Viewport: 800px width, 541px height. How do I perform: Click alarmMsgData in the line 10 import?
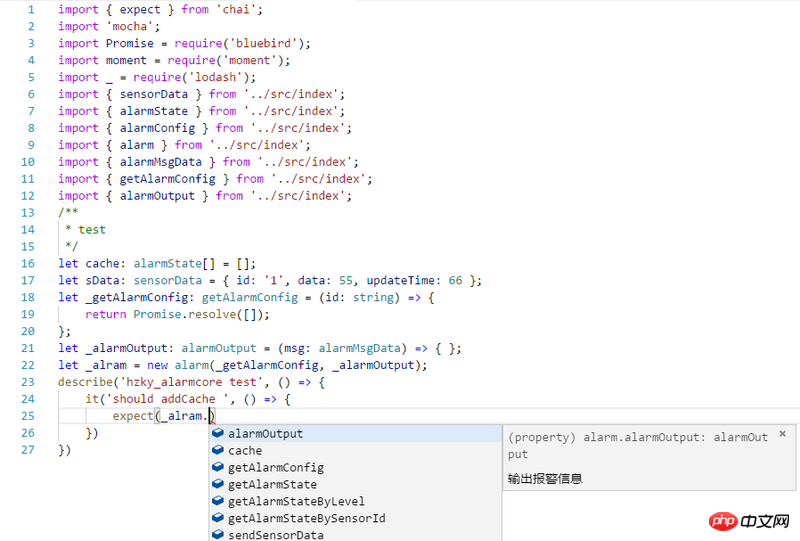161,161
